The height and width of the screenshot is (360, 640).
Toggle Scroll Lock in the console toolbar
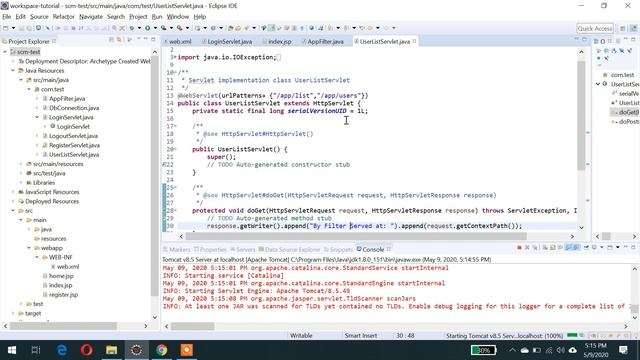(x=553, y=247)
